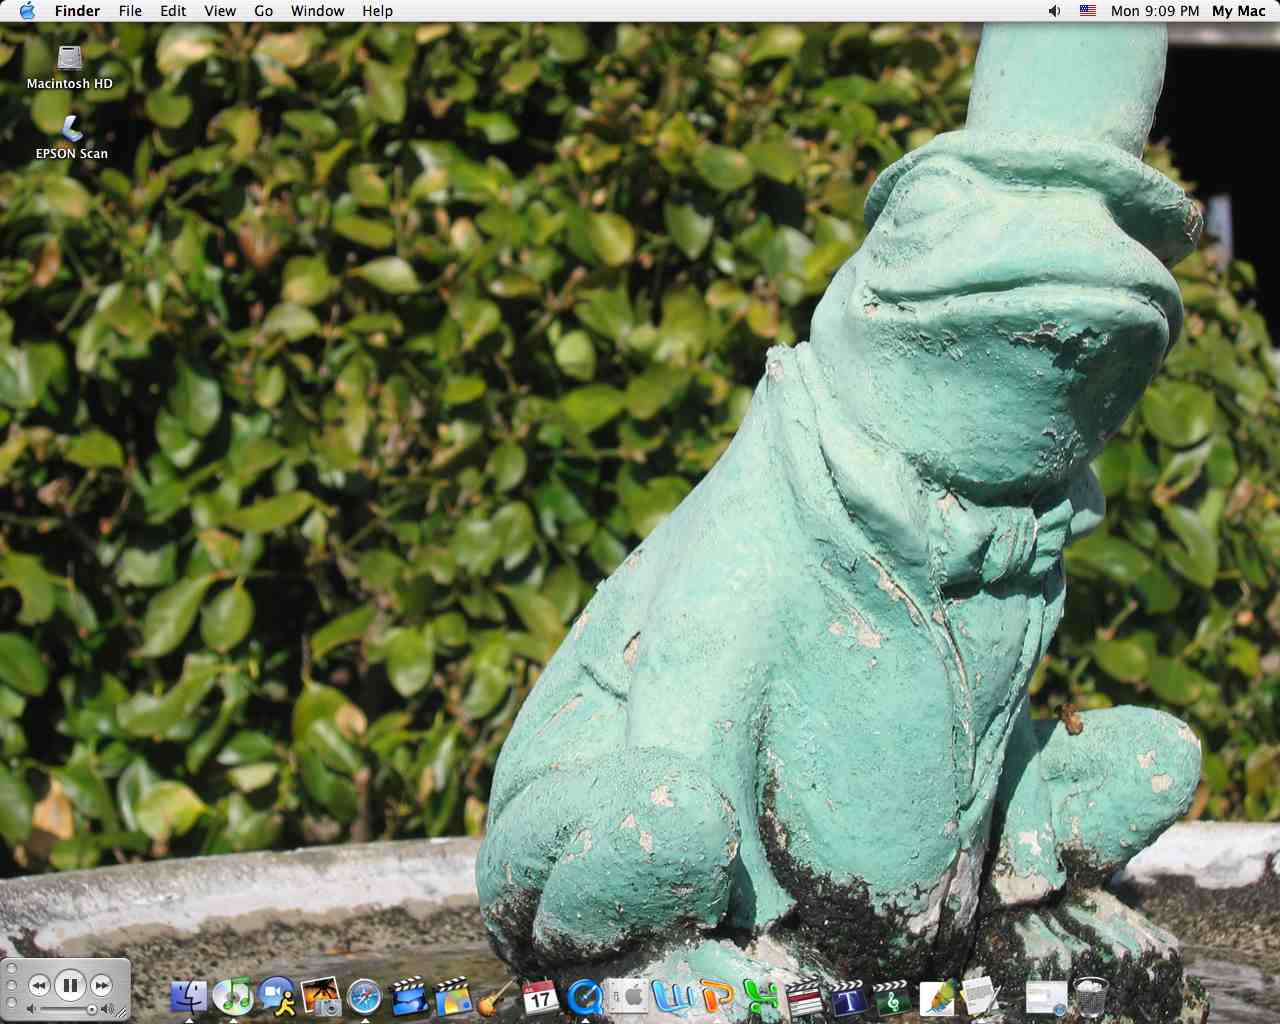Open iPhoto from the Dock
Image resolution: width=1280 pixels, height=1024 pixels.
321,996
